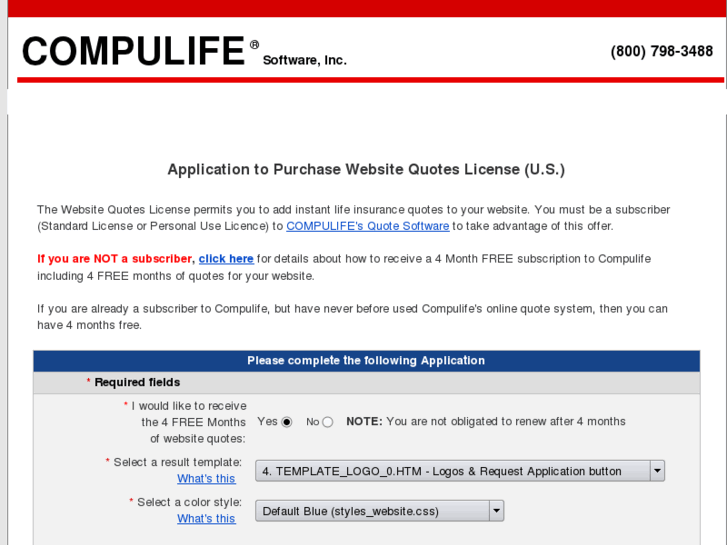Click the NOTE about renewing text
The width and height of the screenshot is (727, 545).
tap(486, 422)
